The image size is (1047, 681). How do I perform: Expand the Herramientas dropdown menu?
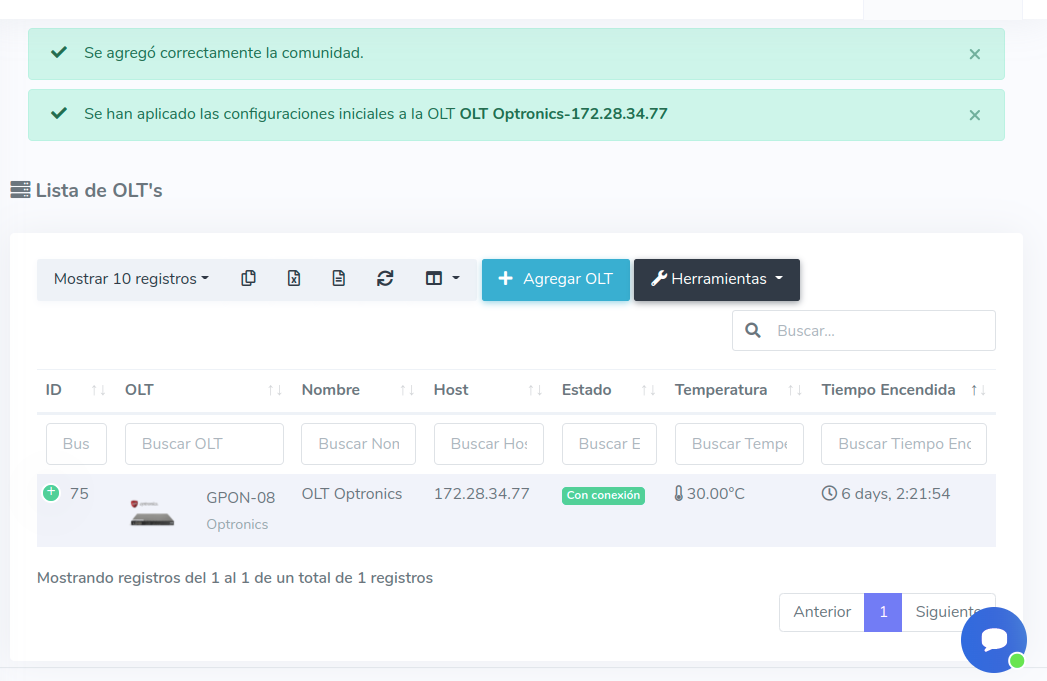point(716,279)
